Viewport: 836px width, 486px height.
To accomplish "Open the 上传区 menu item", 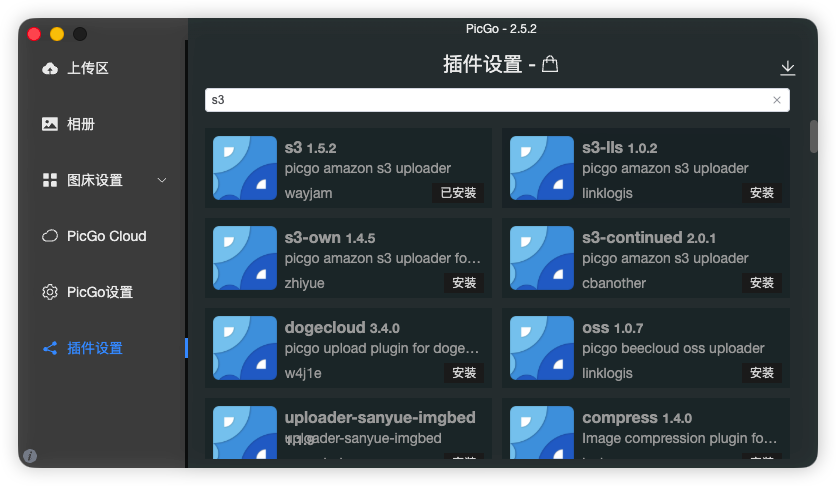I will coord(87,68).
